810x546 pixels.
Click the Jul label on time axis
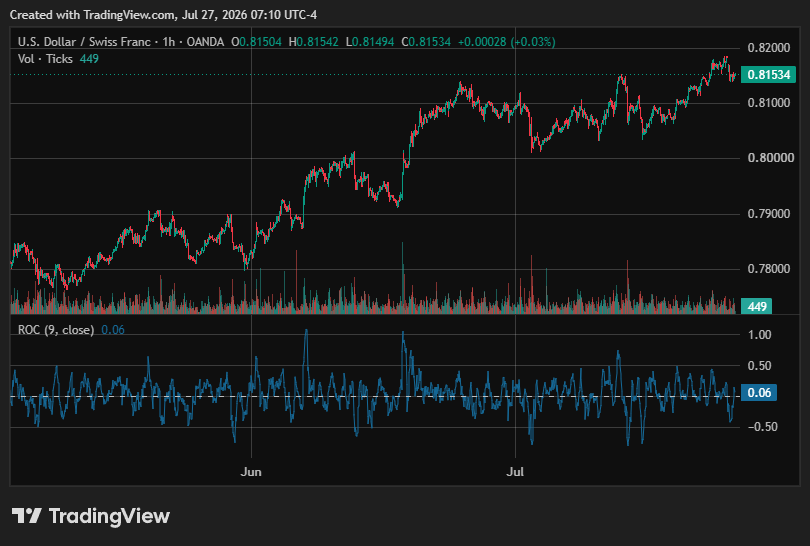(515, 472)
